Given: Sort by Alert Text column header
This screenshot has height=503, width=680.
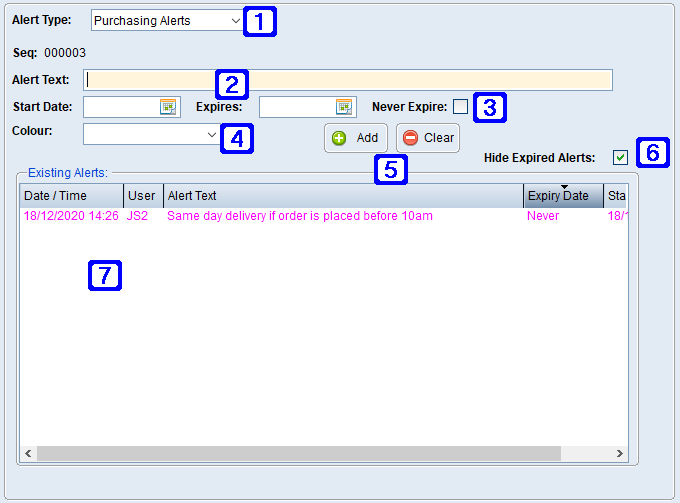Looking at the screenshot, I should tap(340, 196).
